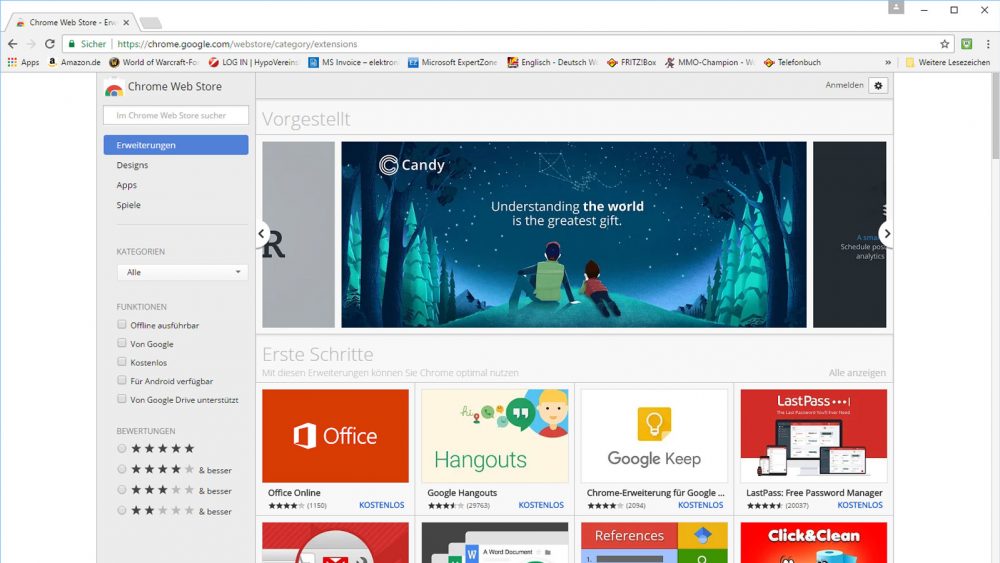Bookmark page using the star icon
Screen dimensions: 1000x563
944,44
